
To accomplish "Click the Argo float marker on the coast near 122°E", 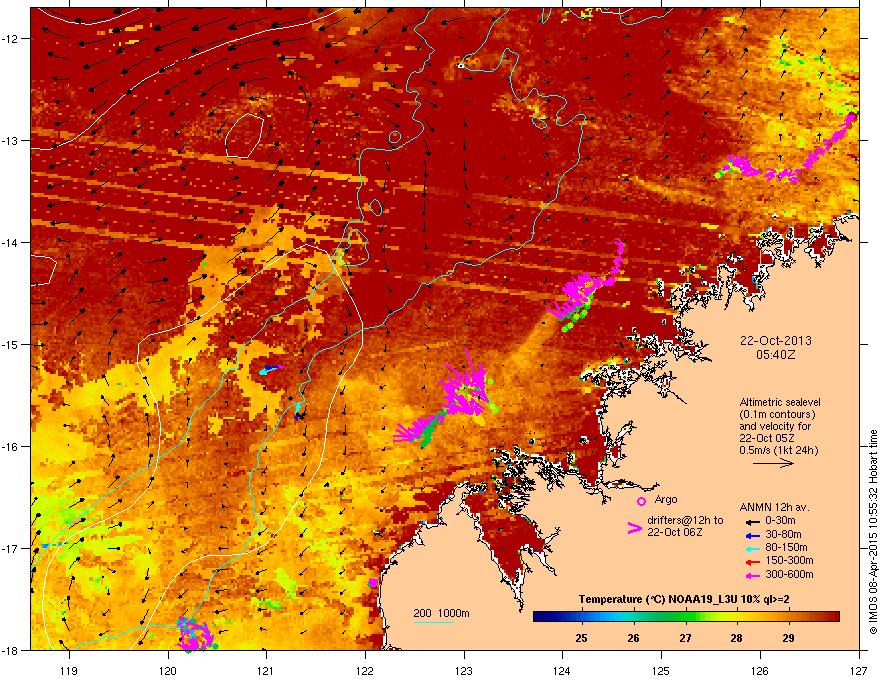I will point(373,583).
